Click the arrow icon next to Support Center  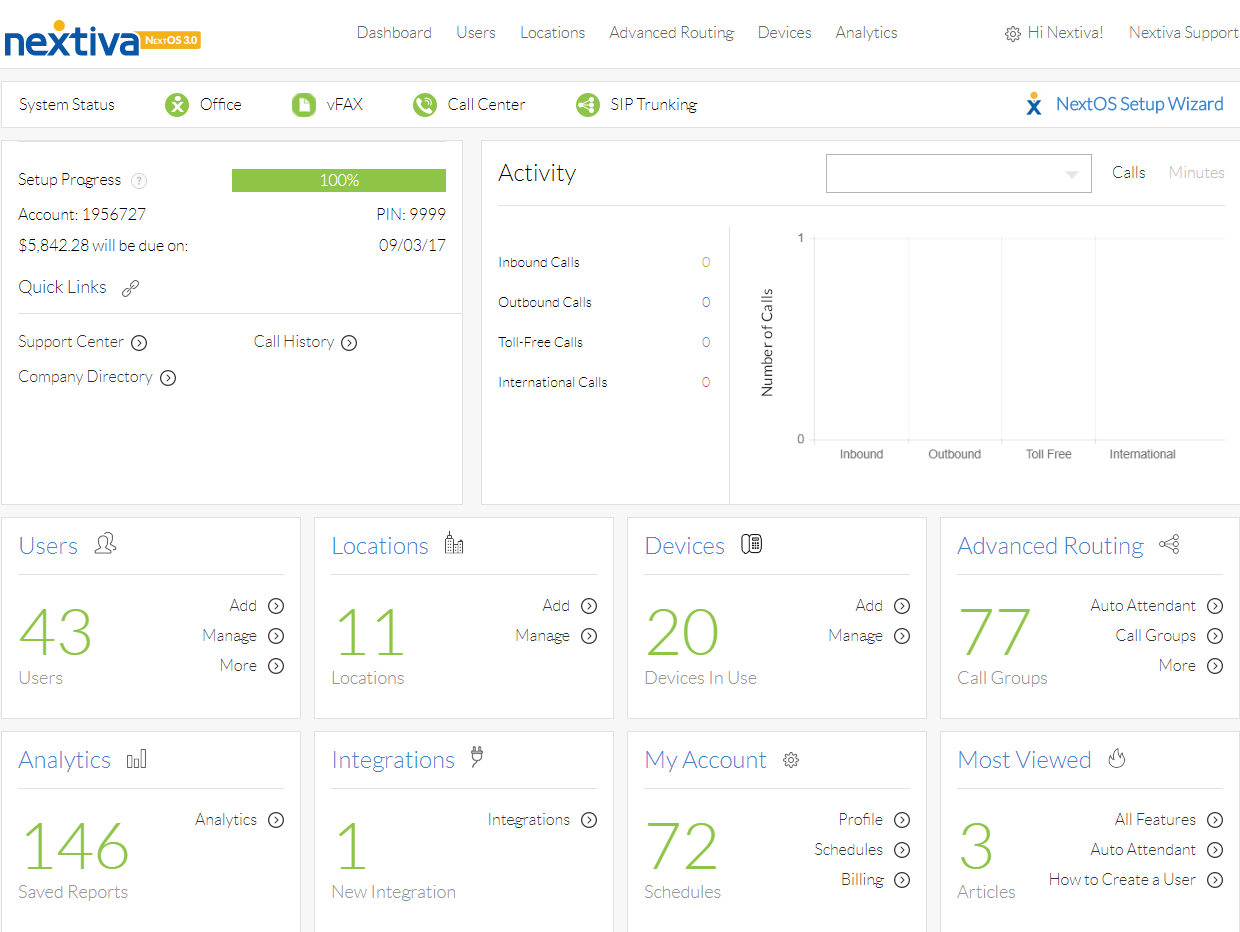pyautogui.click(x=139, y=343)
